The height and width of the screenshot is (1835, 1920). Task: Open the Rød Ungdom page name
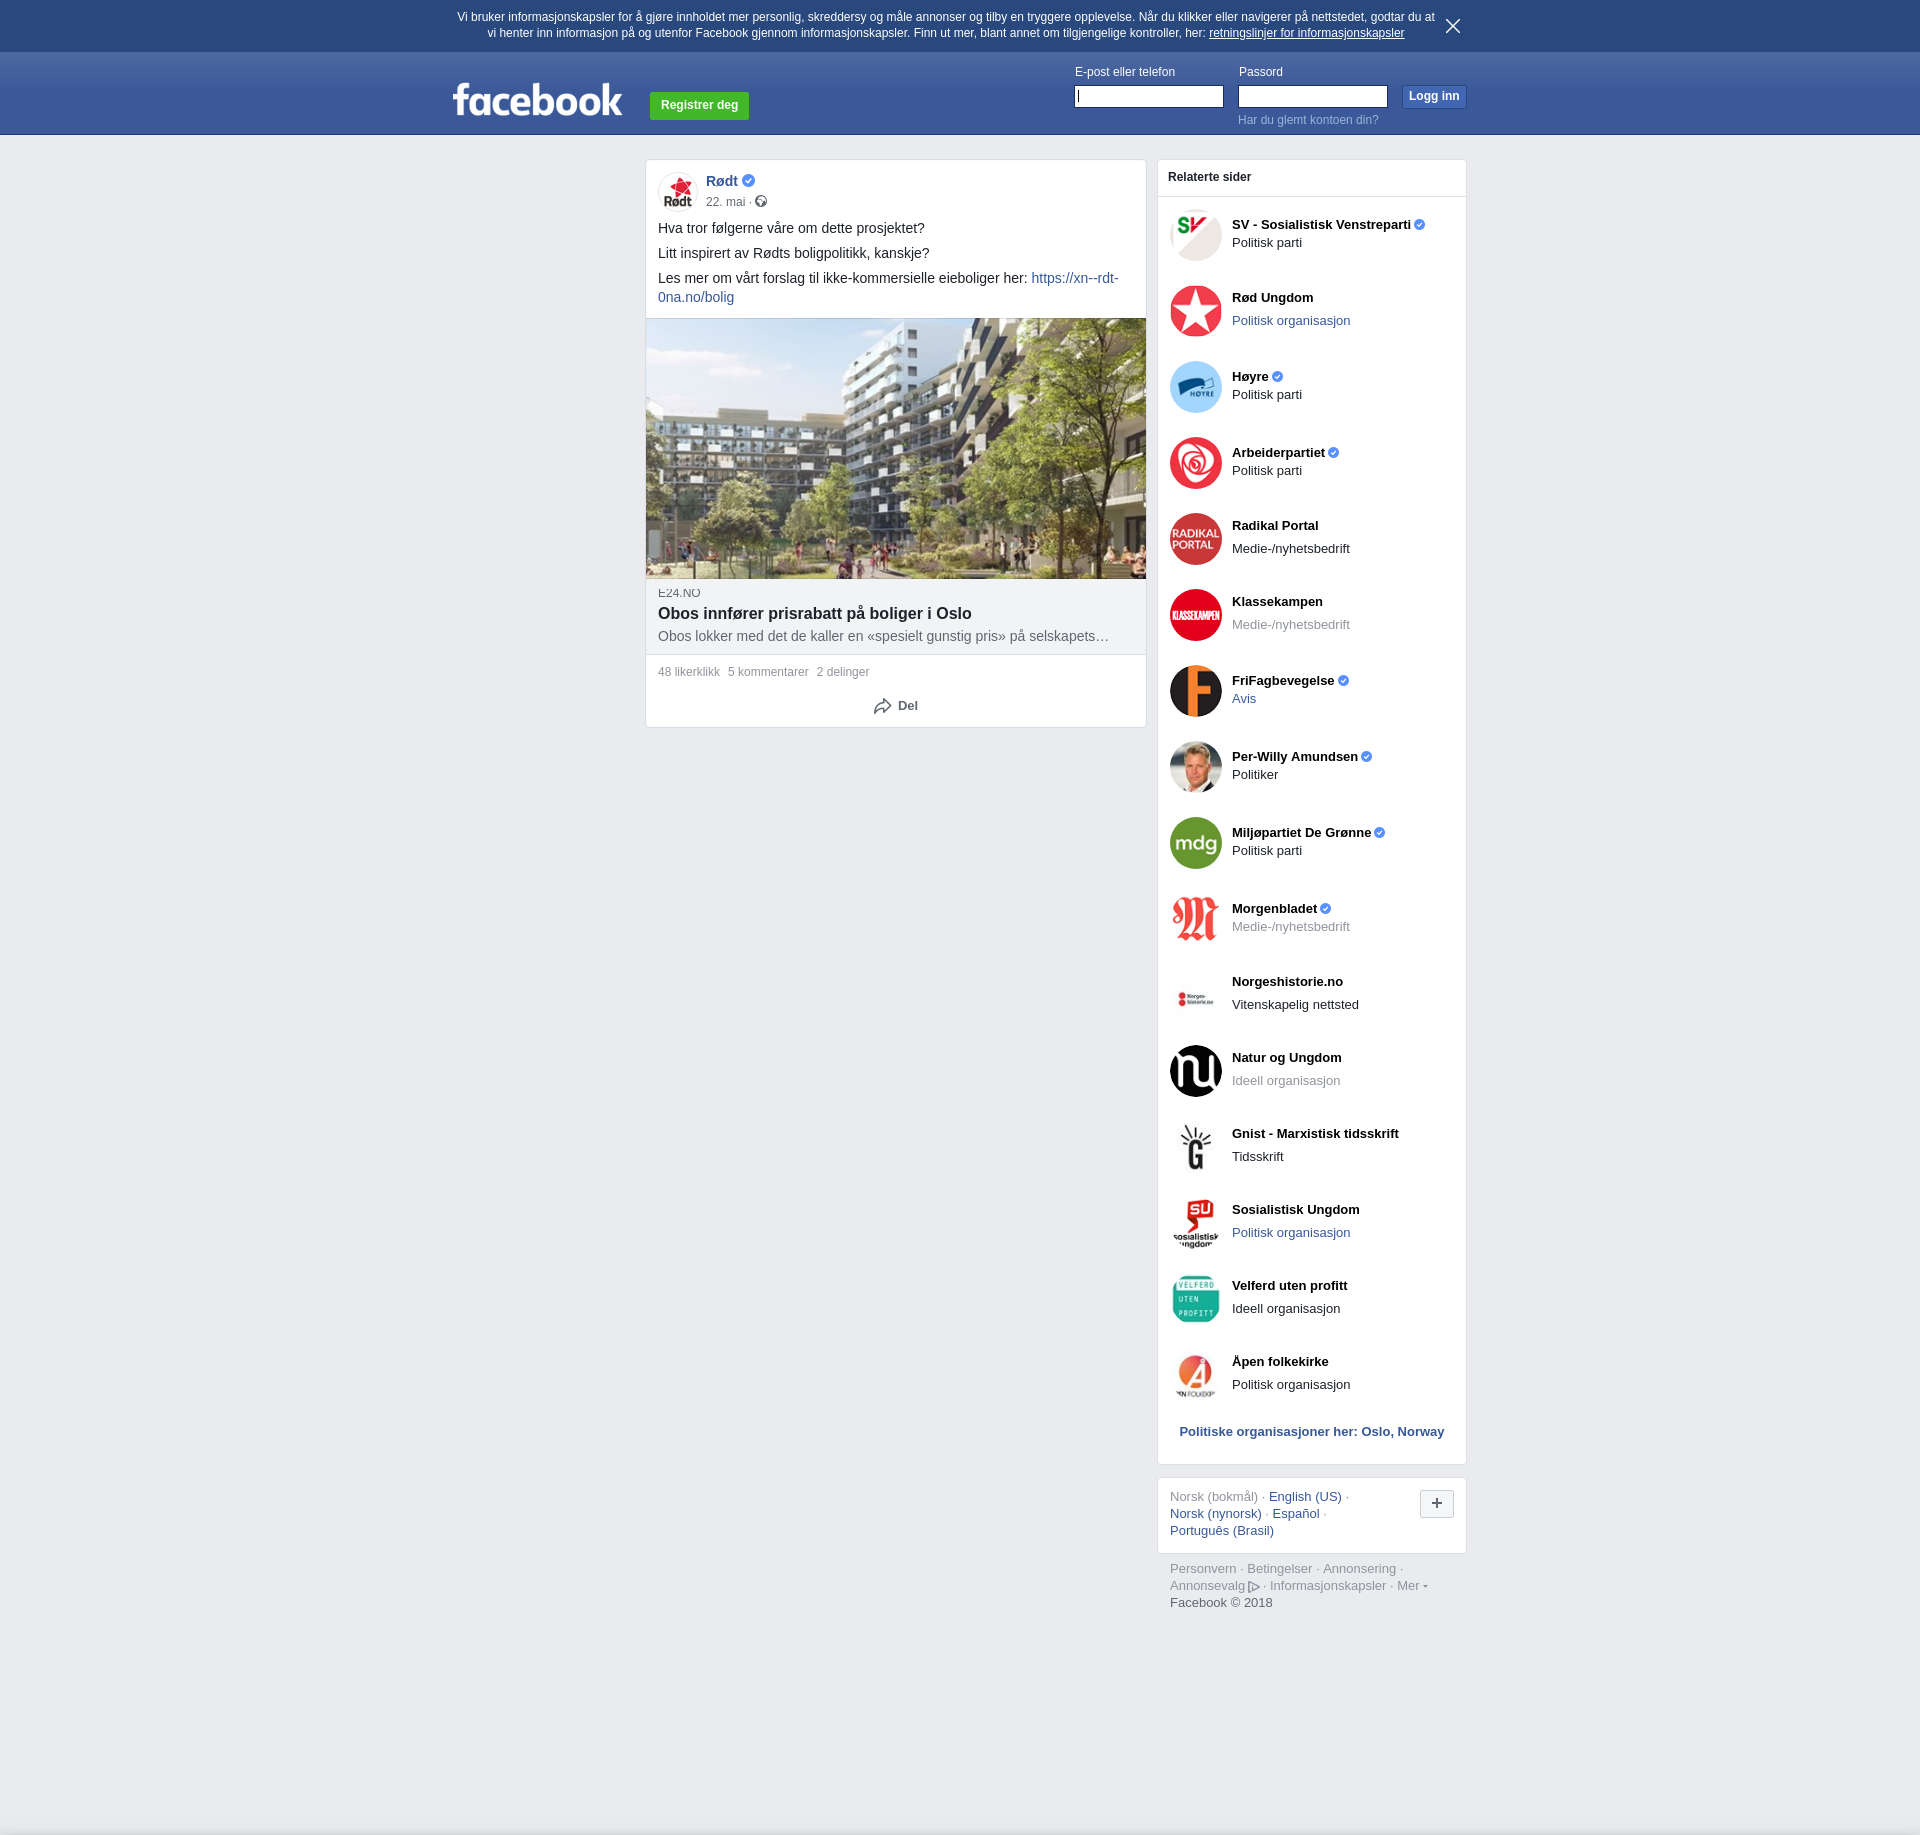coord(1272,298)
